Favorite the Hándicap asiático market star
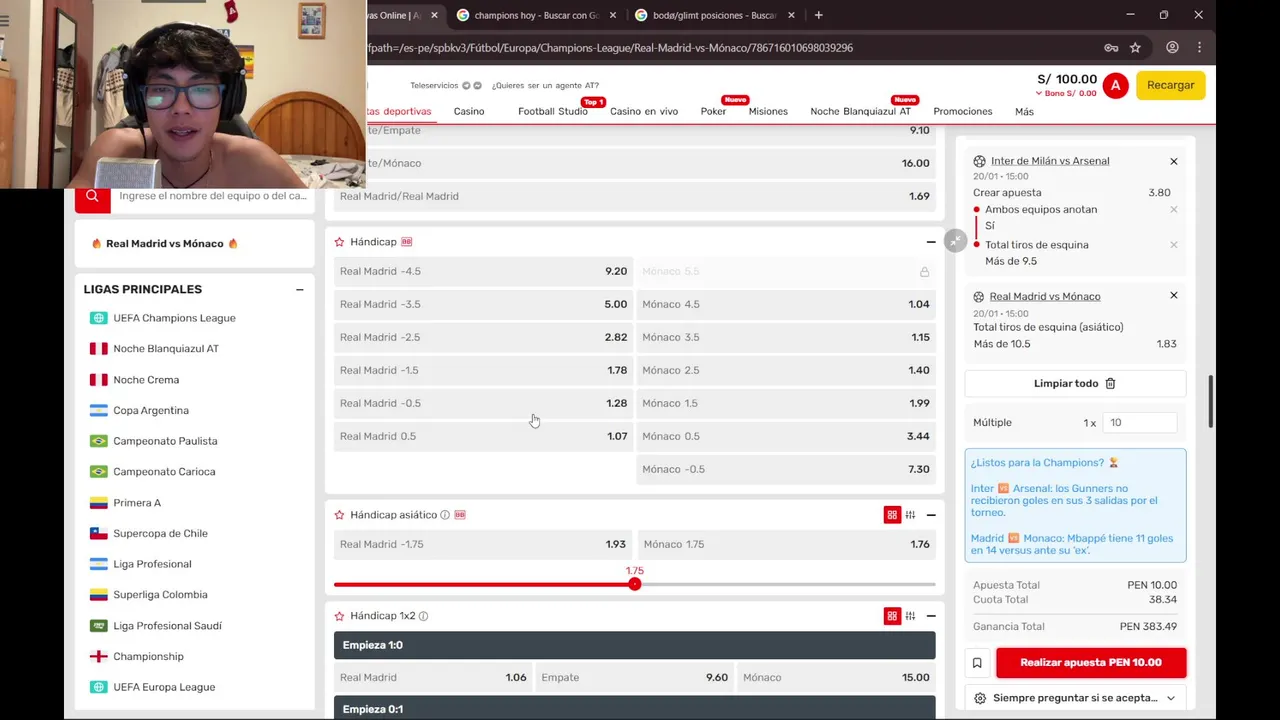The height and width of the screenshot is (720, 1280). tap(340, 515)
